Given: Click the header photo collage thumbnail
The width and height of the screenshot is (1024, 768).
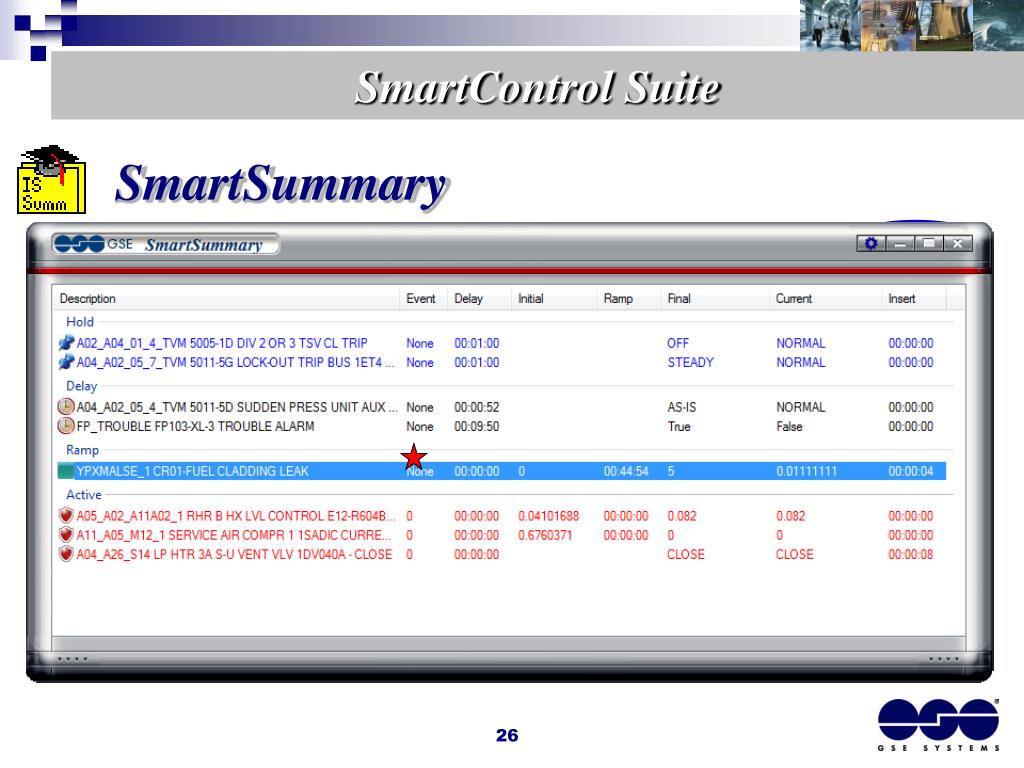Looking at the screenshot, I should click(x=912, y=25).
